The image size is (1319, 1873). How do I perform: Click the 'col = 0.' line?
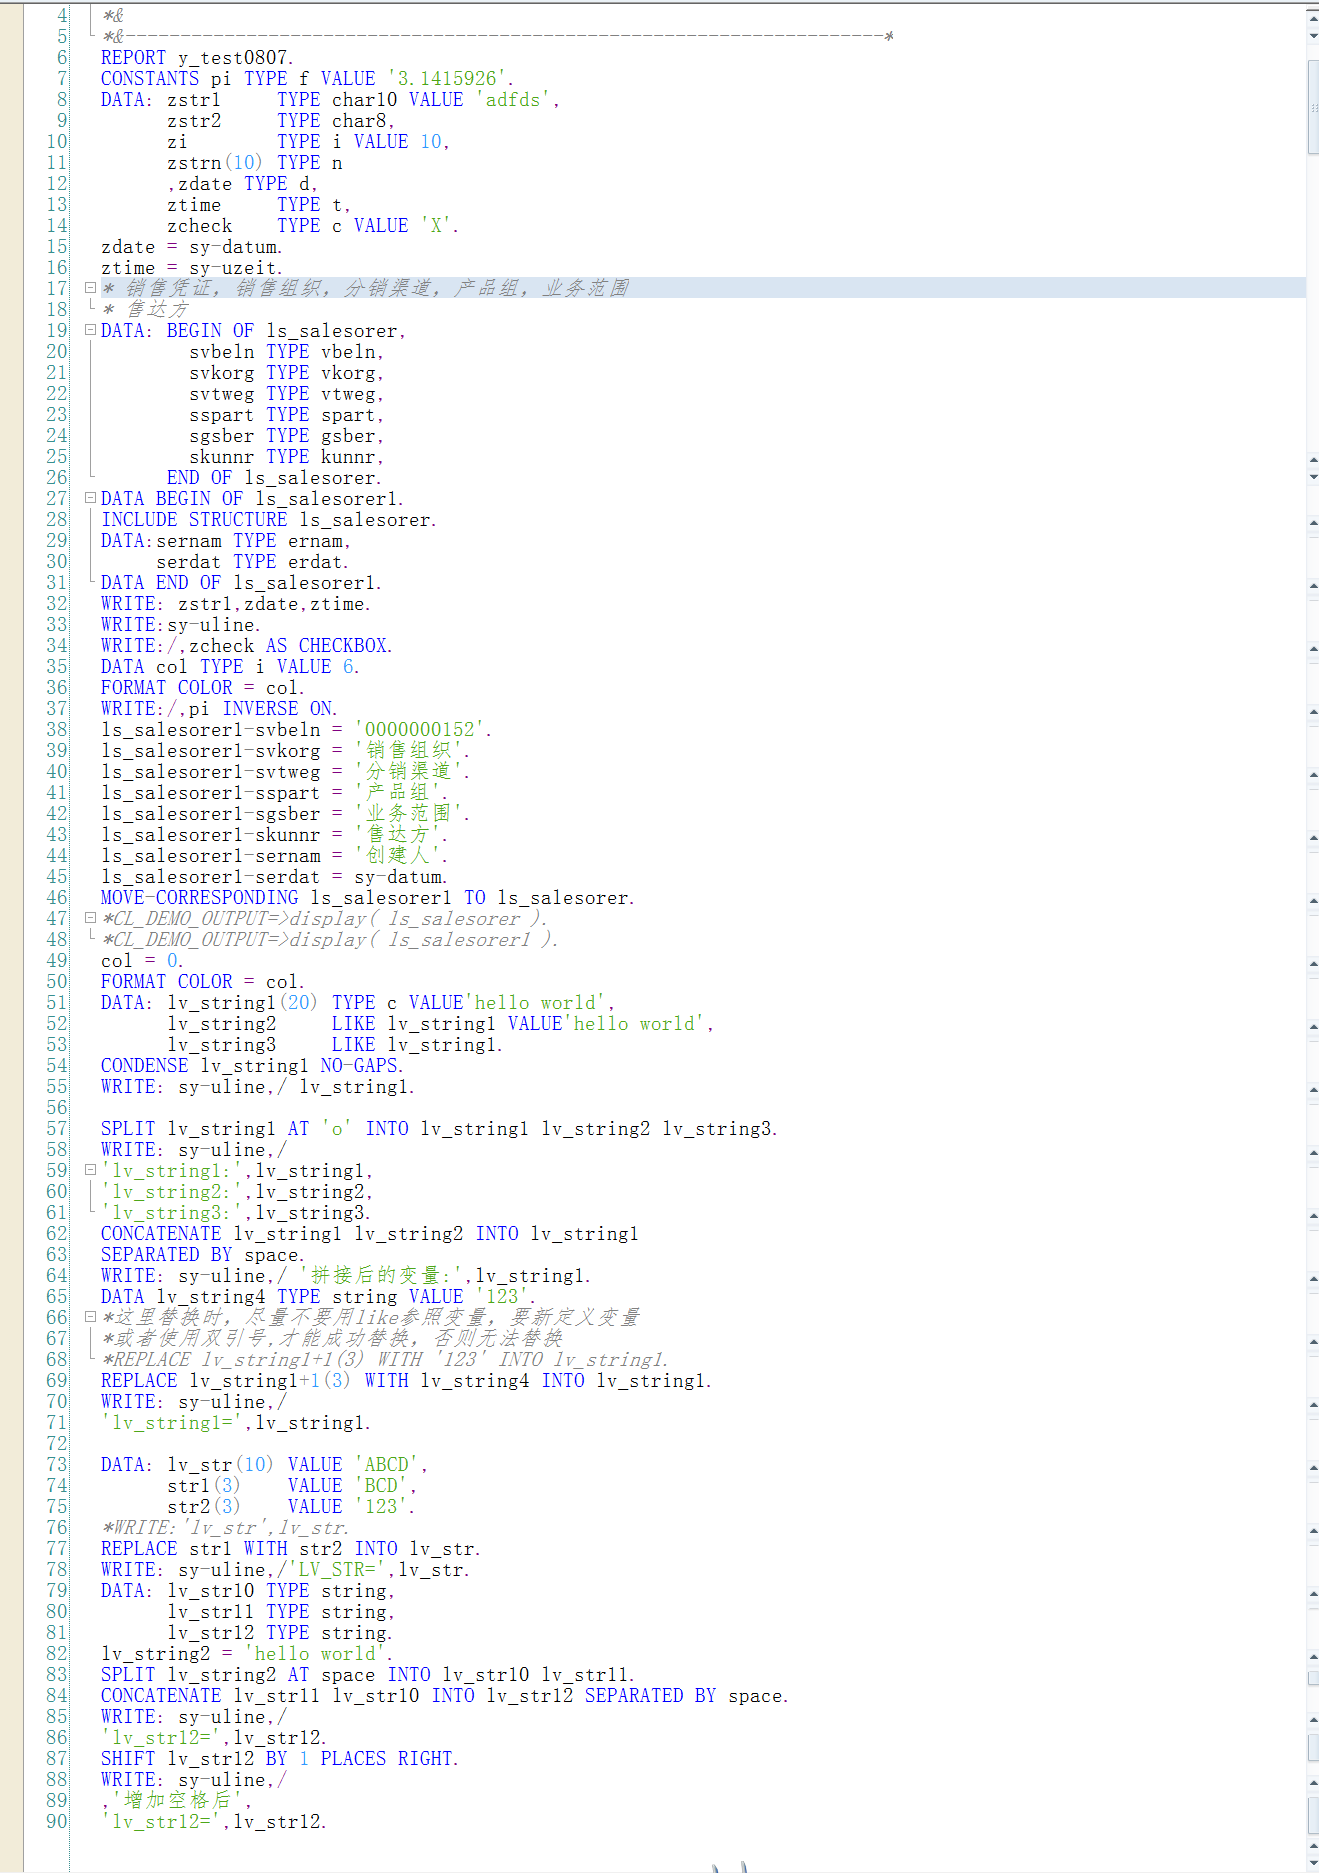(x=142, y=961)
